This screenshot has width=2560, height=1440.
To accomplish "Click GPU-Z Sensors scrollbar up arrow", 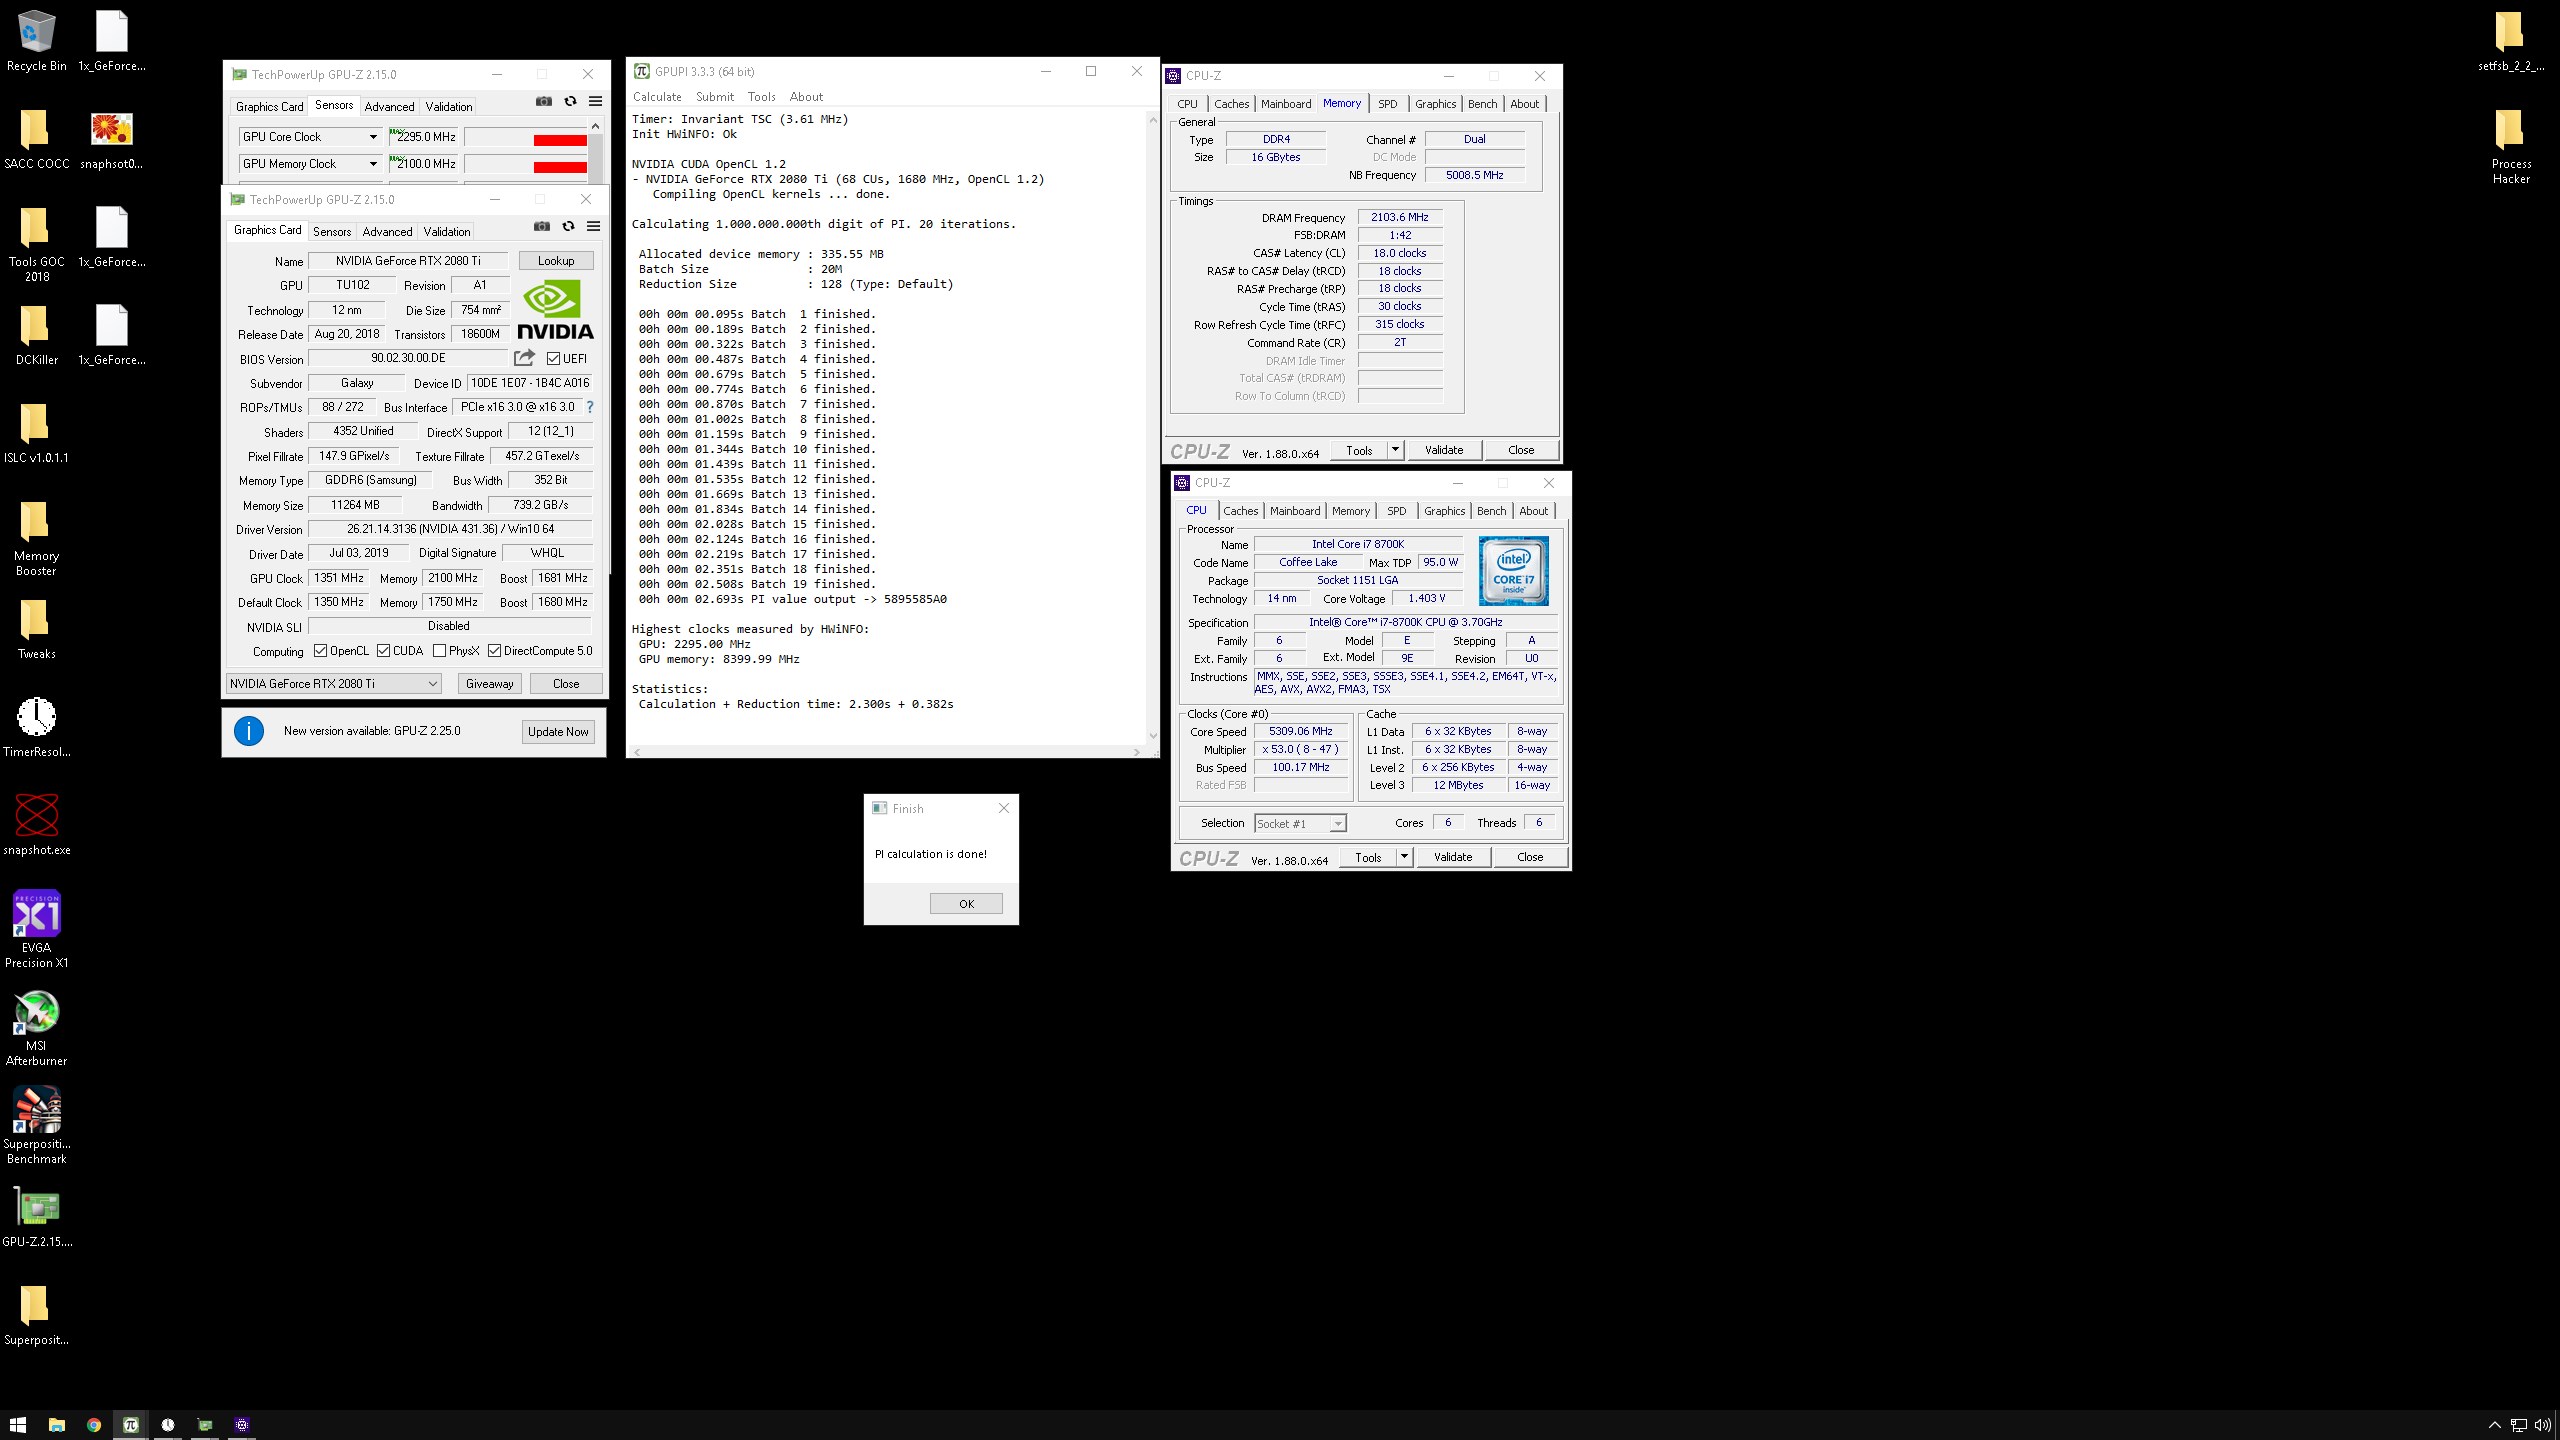I will pos(595,126).
